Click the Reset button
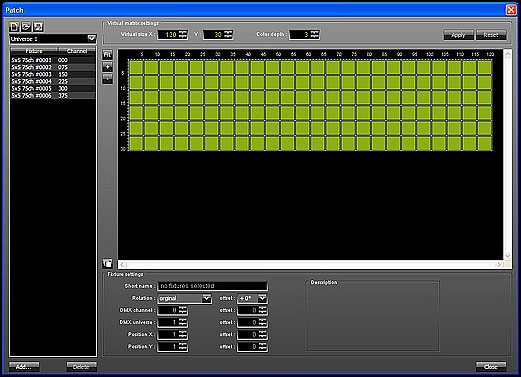The height and width of the screenshot is (377, 521). click(491, 35)
